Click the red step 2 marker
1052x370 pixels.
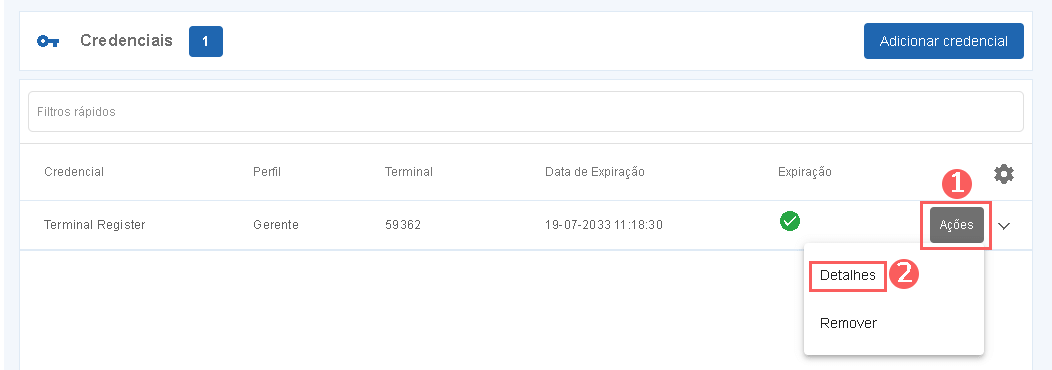click(x=903, y=275)
